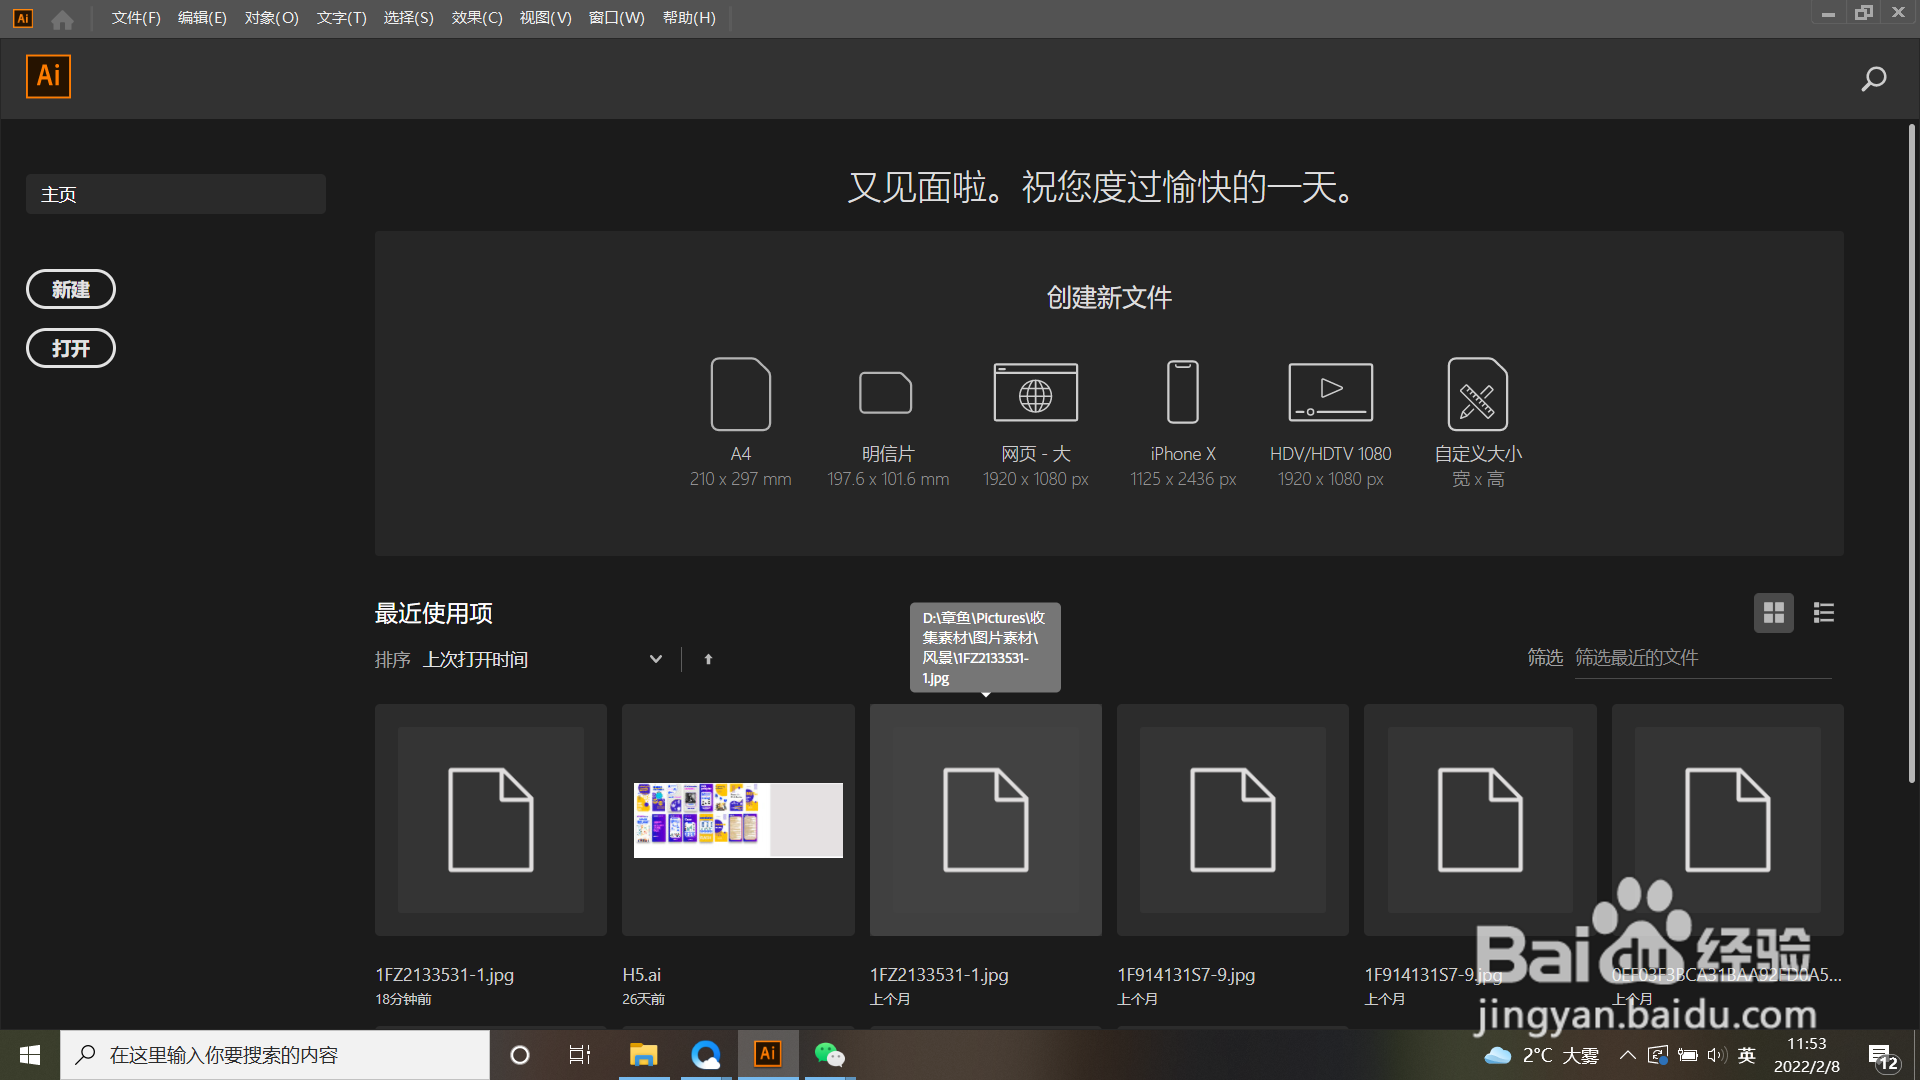This screenshot has height=1080, width=1920.
Task: Expand the sort by (上次打开时间) dropdown
Action: coord(655,659)
